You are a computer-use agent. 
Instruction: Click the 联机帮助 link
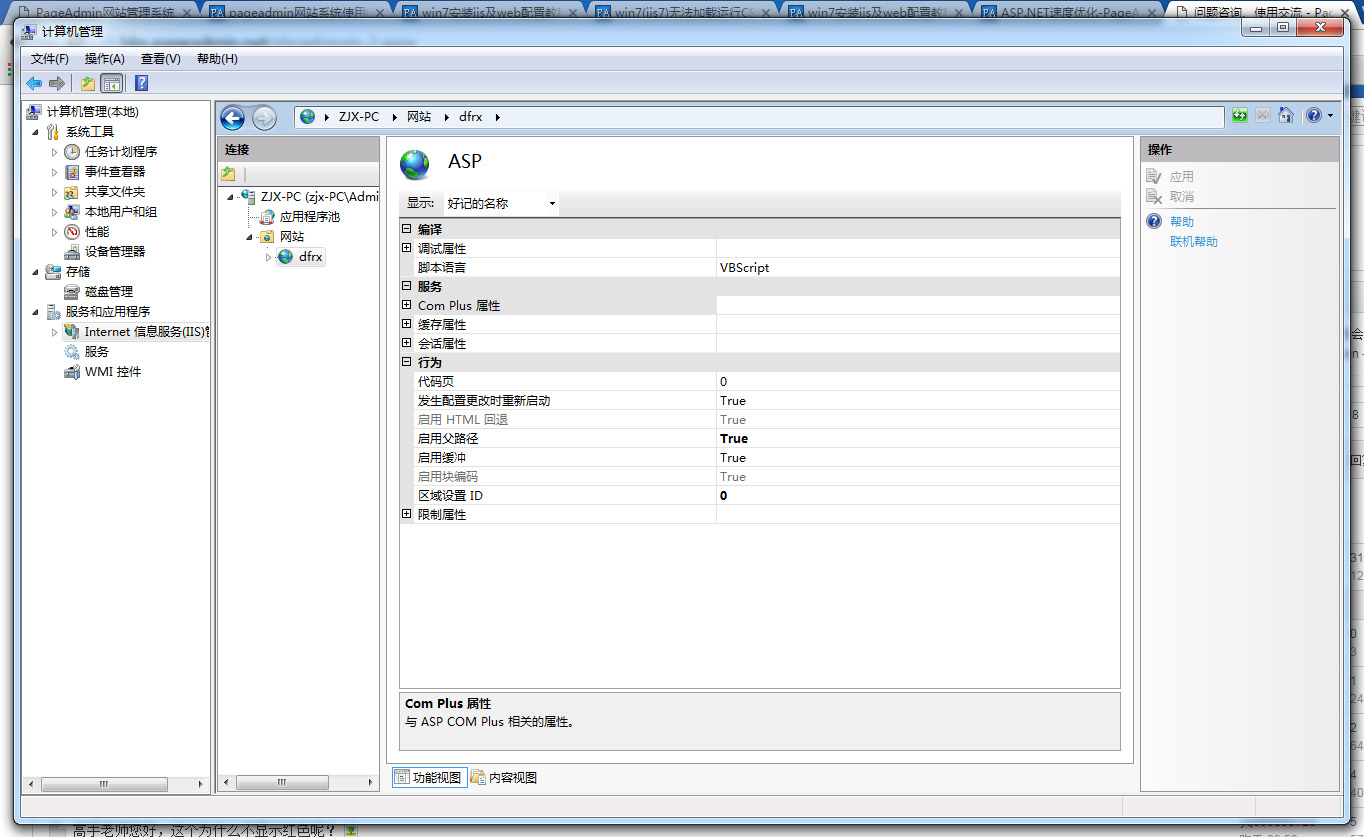[1193, 242]
